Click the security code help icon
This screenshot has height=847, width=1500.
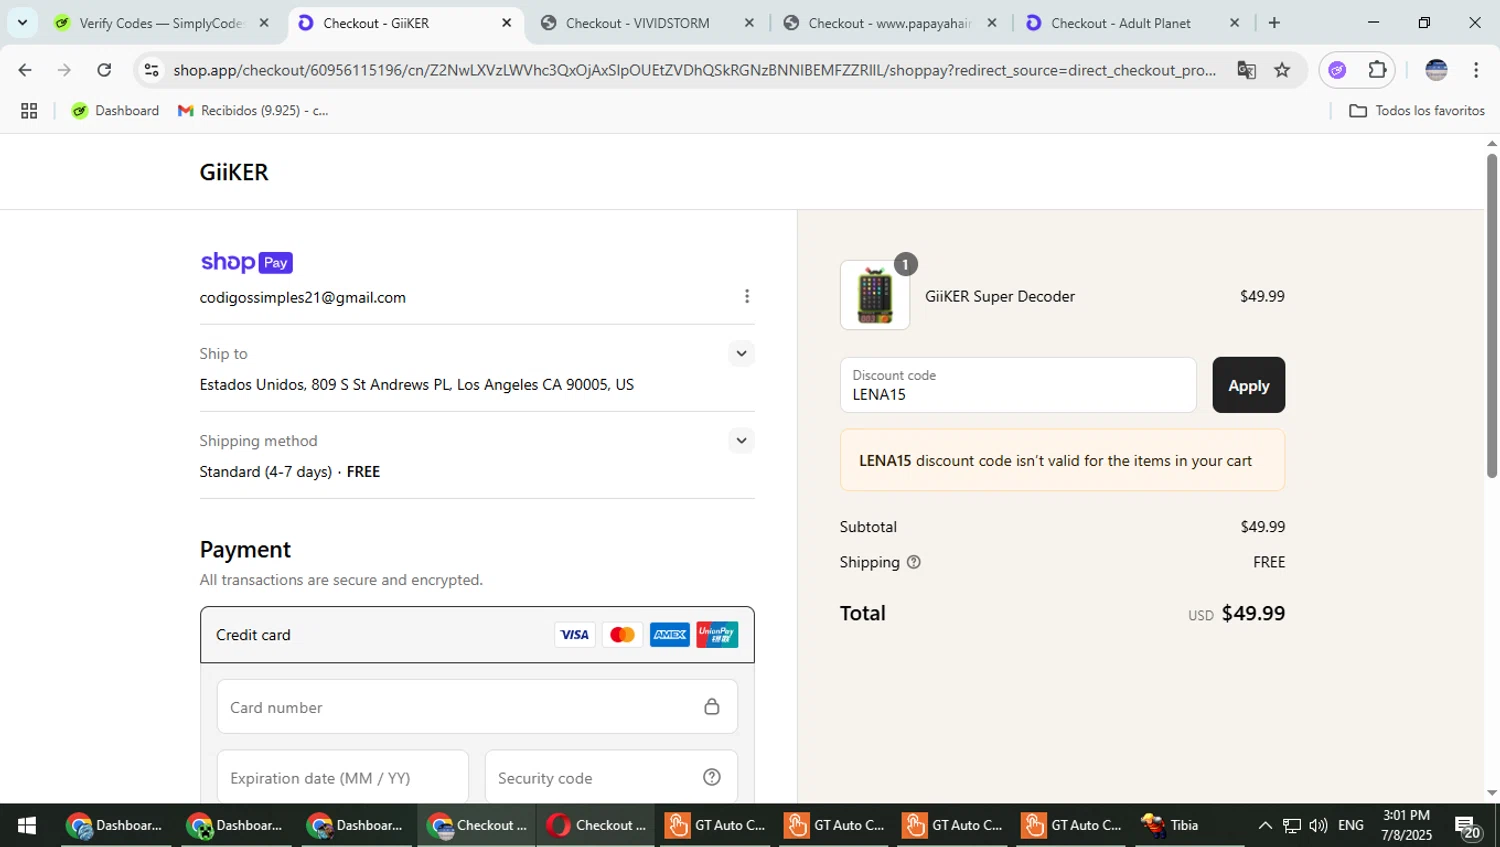tap(712, 777)
